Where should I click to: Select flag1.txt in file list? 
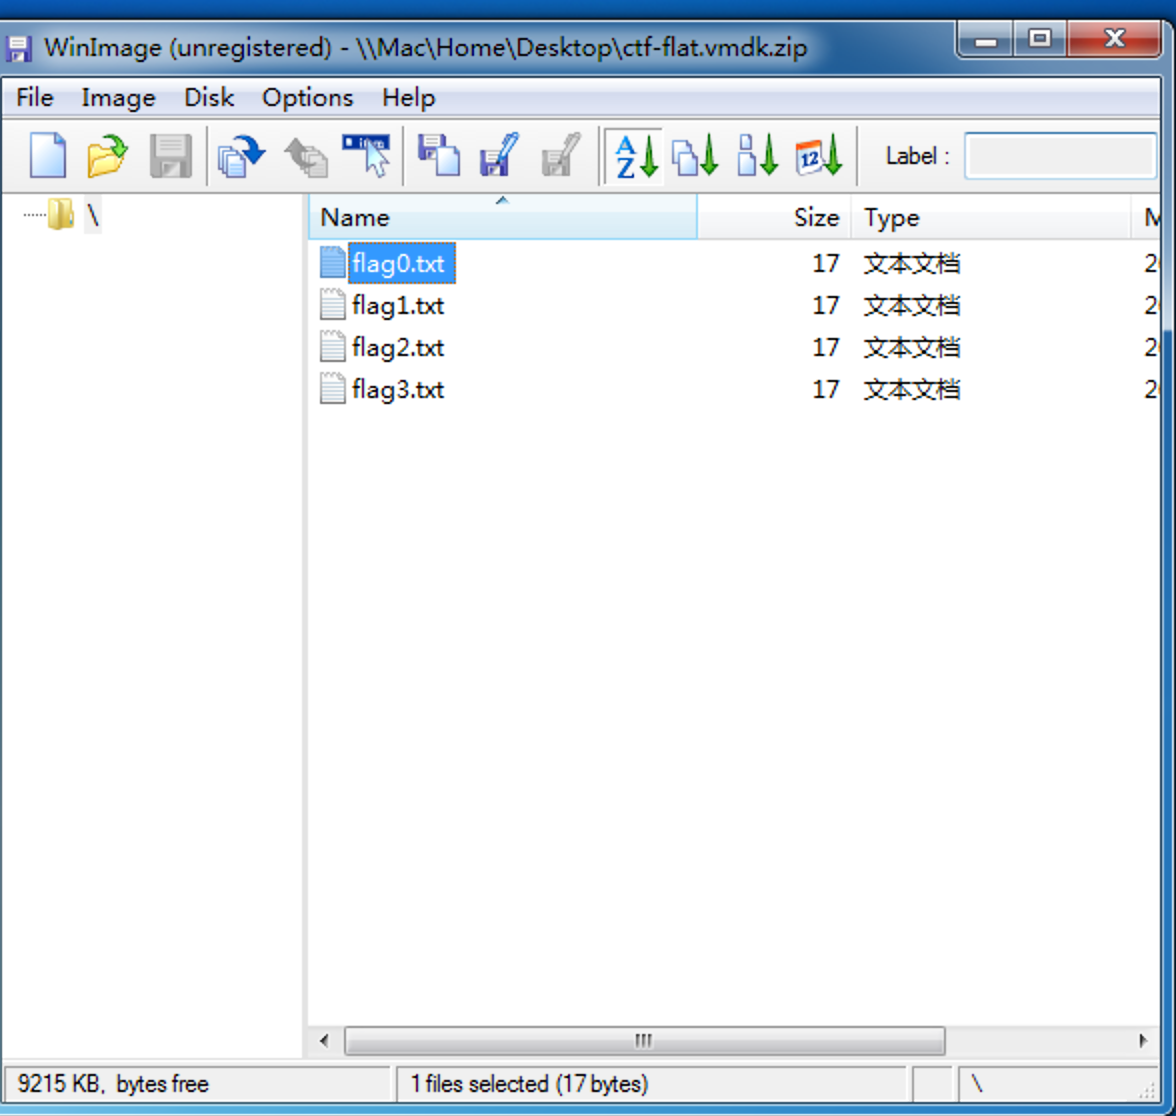[398, 305]
